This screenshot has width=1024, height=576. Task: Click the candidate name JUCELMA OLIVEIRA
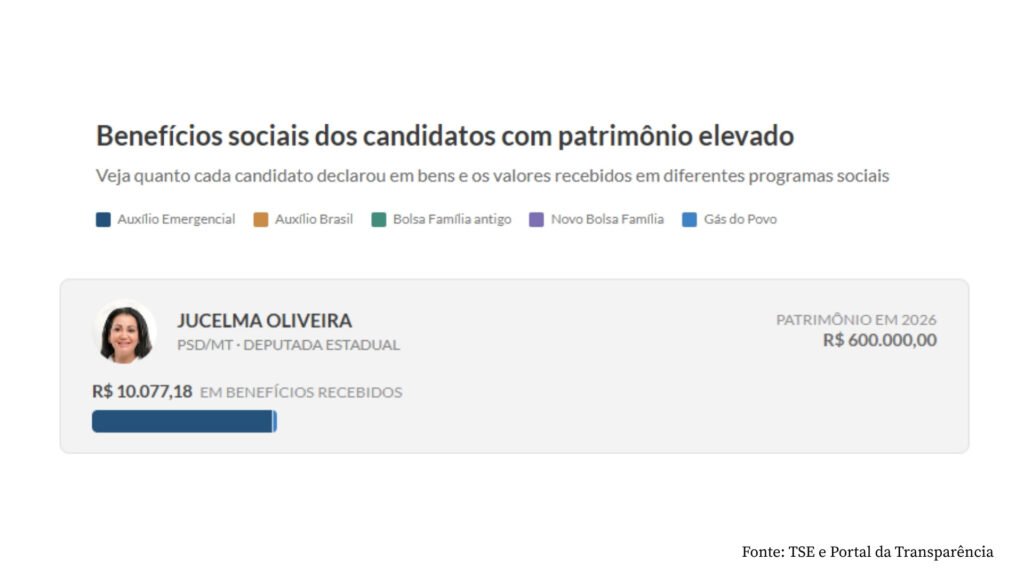click(x=264, y=321)
